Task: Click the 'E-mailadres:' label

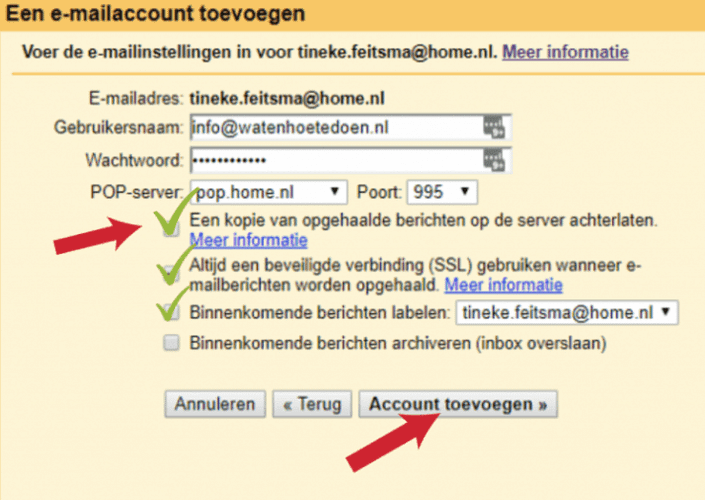Action: coord(136,98)
